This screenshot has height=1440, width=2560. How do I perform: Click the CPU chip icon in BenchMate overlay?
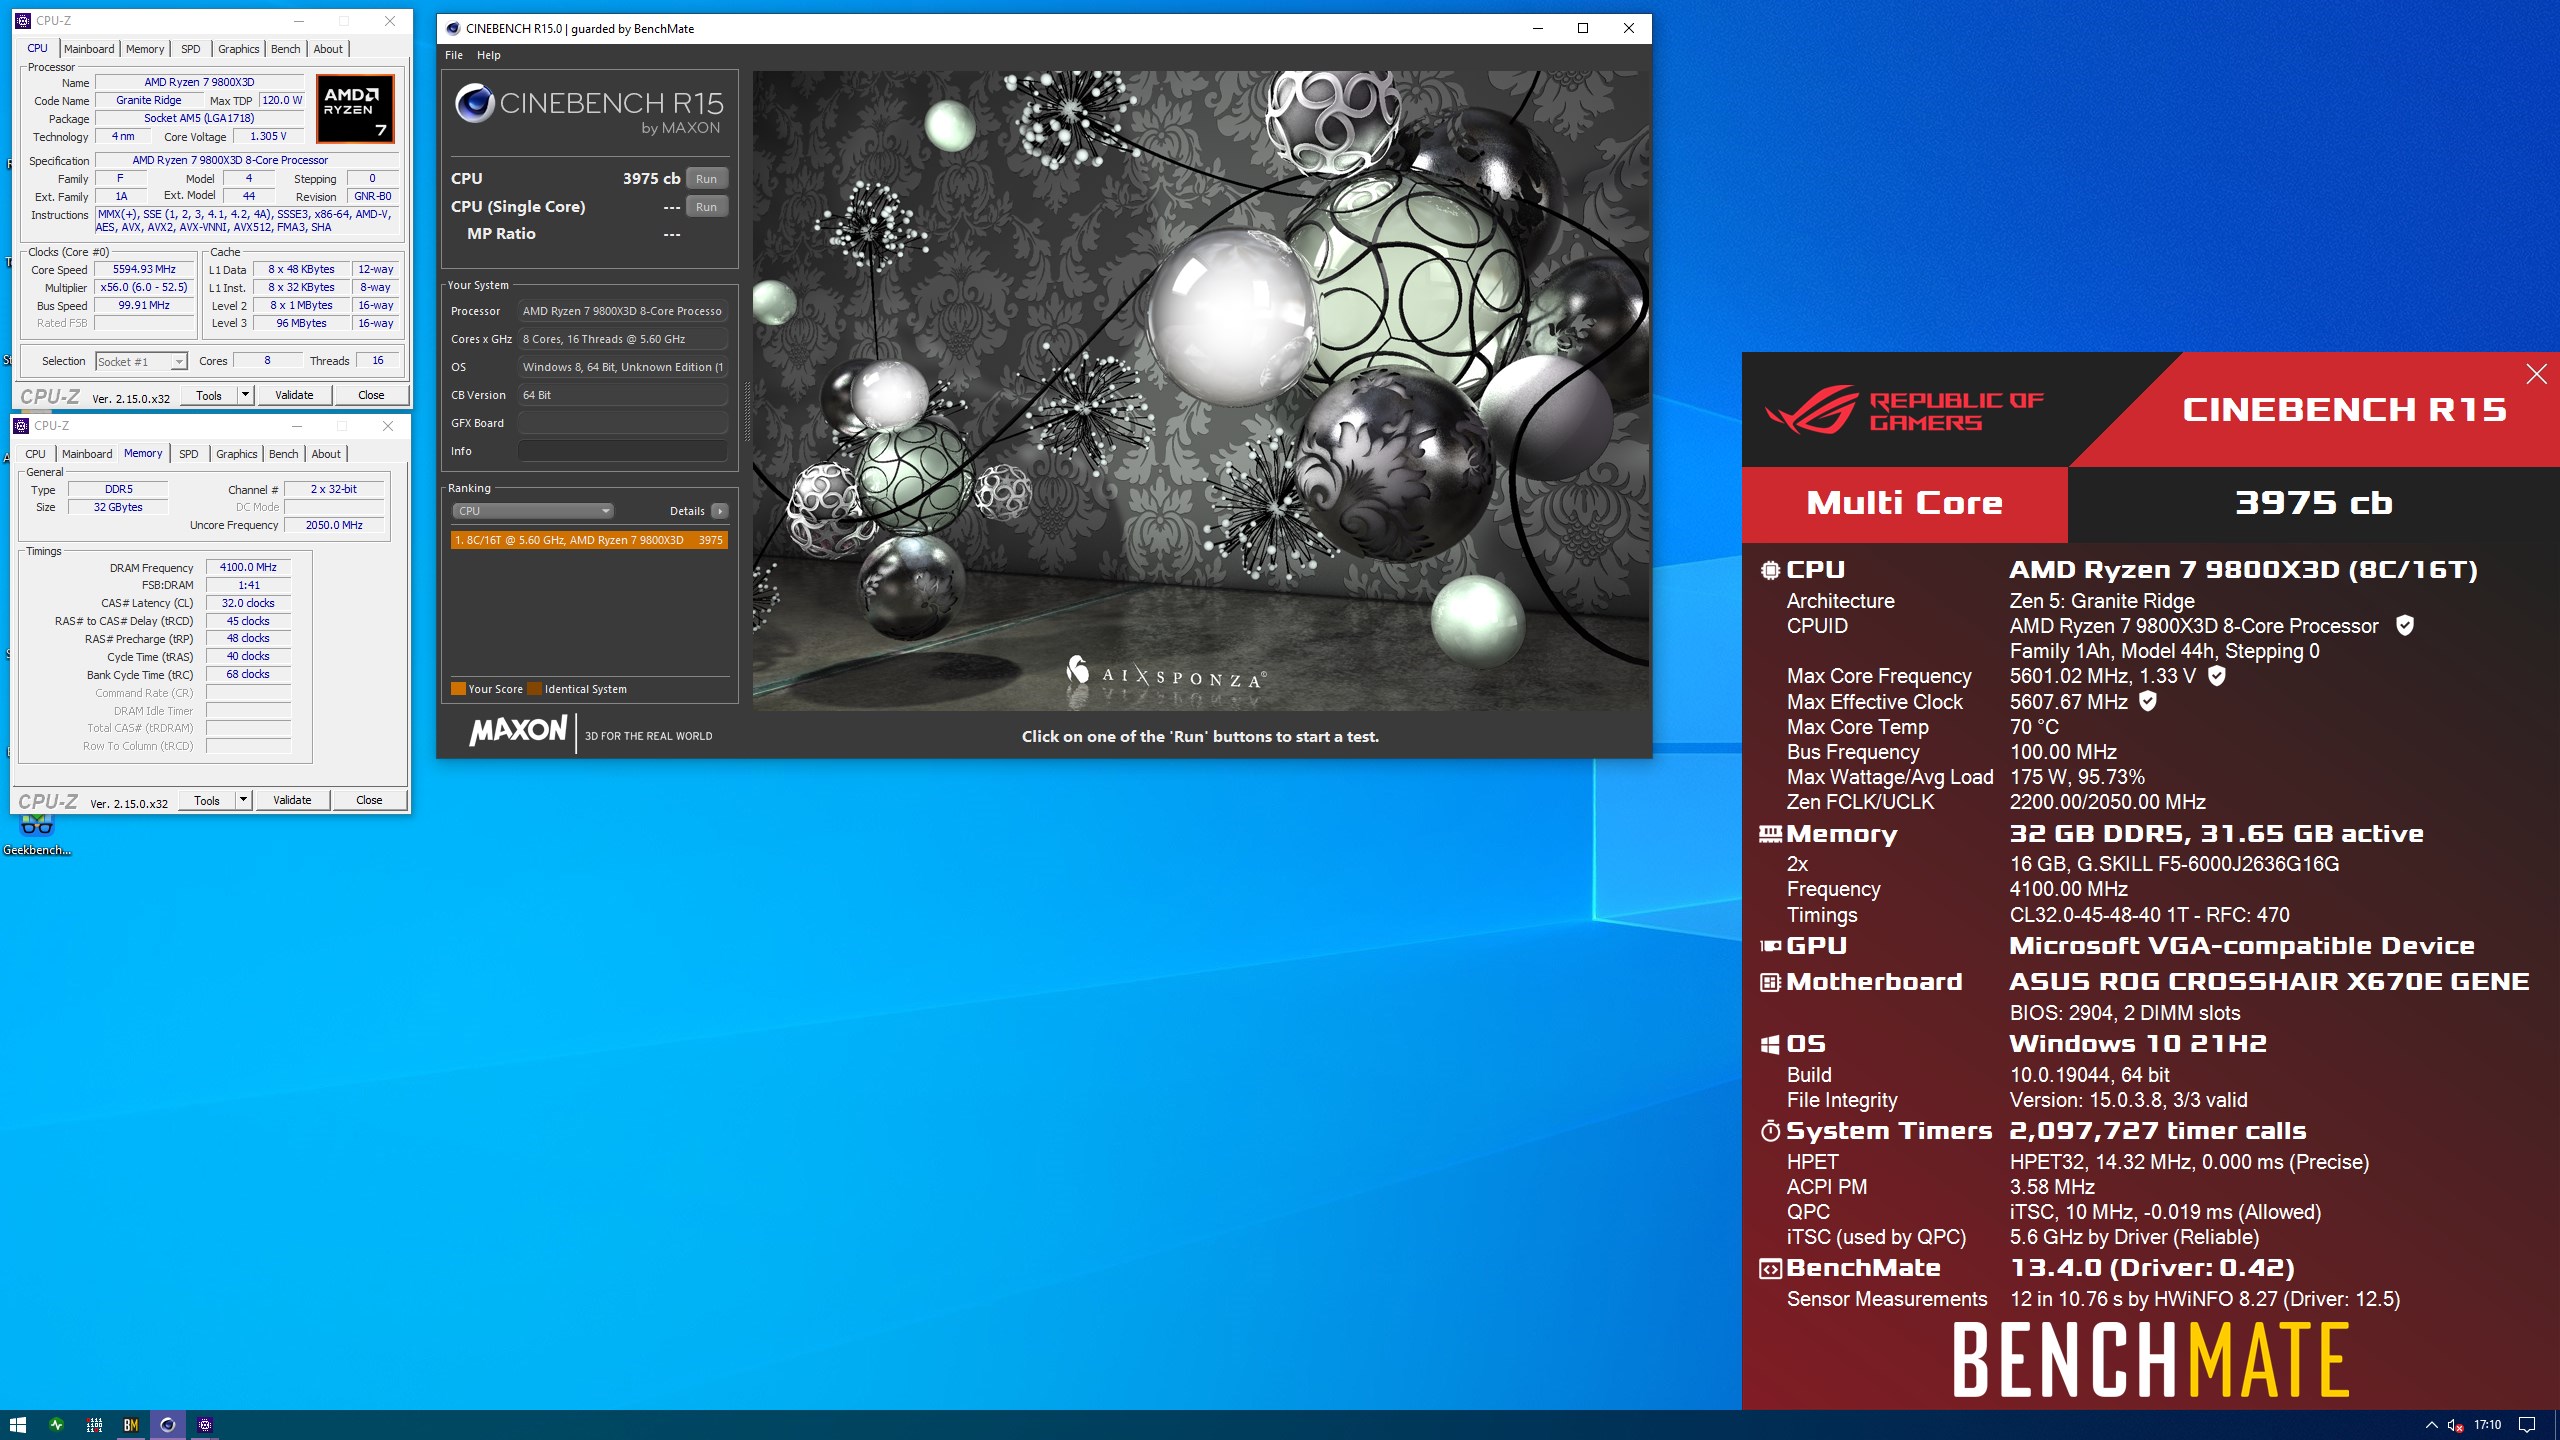click(1770, 570)
